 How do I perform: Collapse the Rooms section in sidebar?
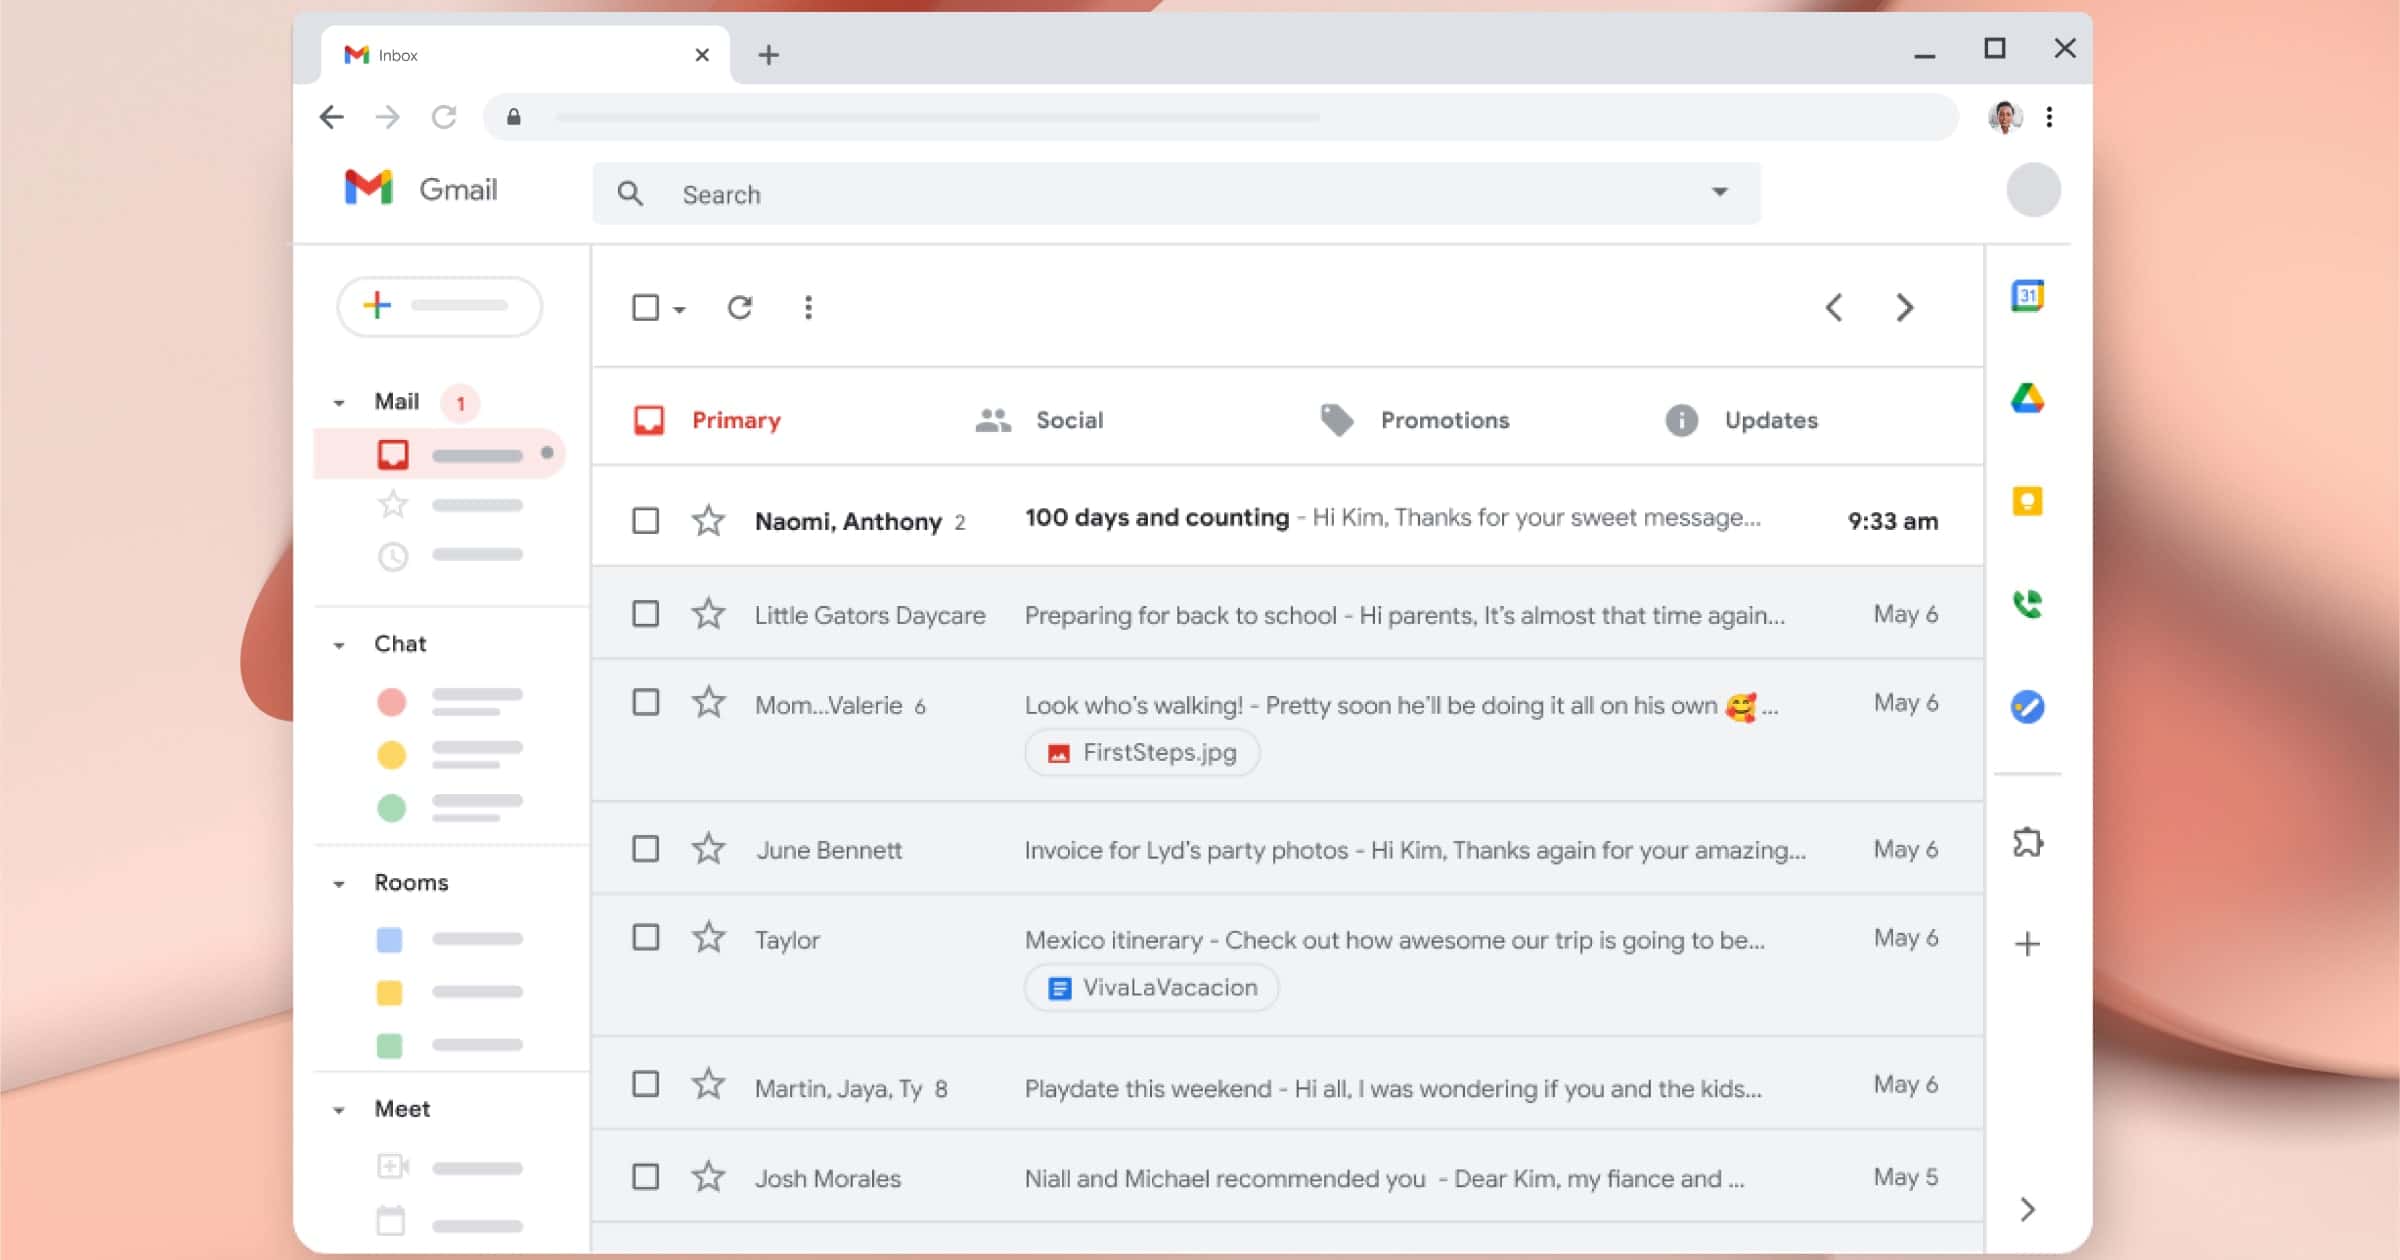tap(339, 884)
